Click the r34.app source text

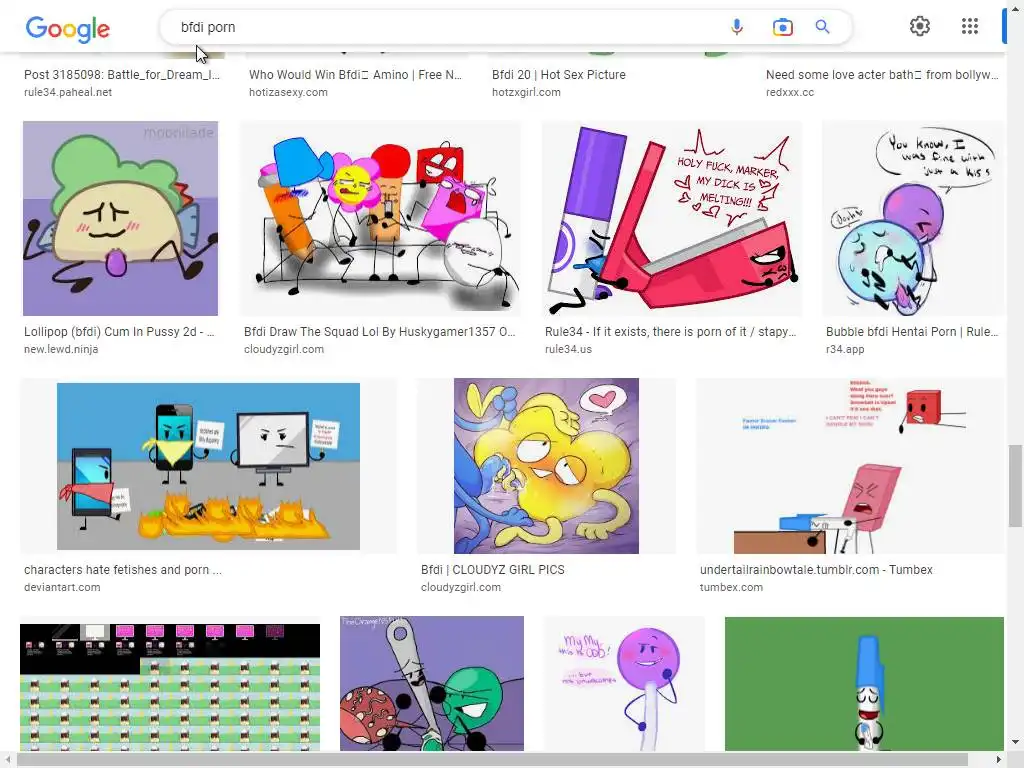point(844,349)
